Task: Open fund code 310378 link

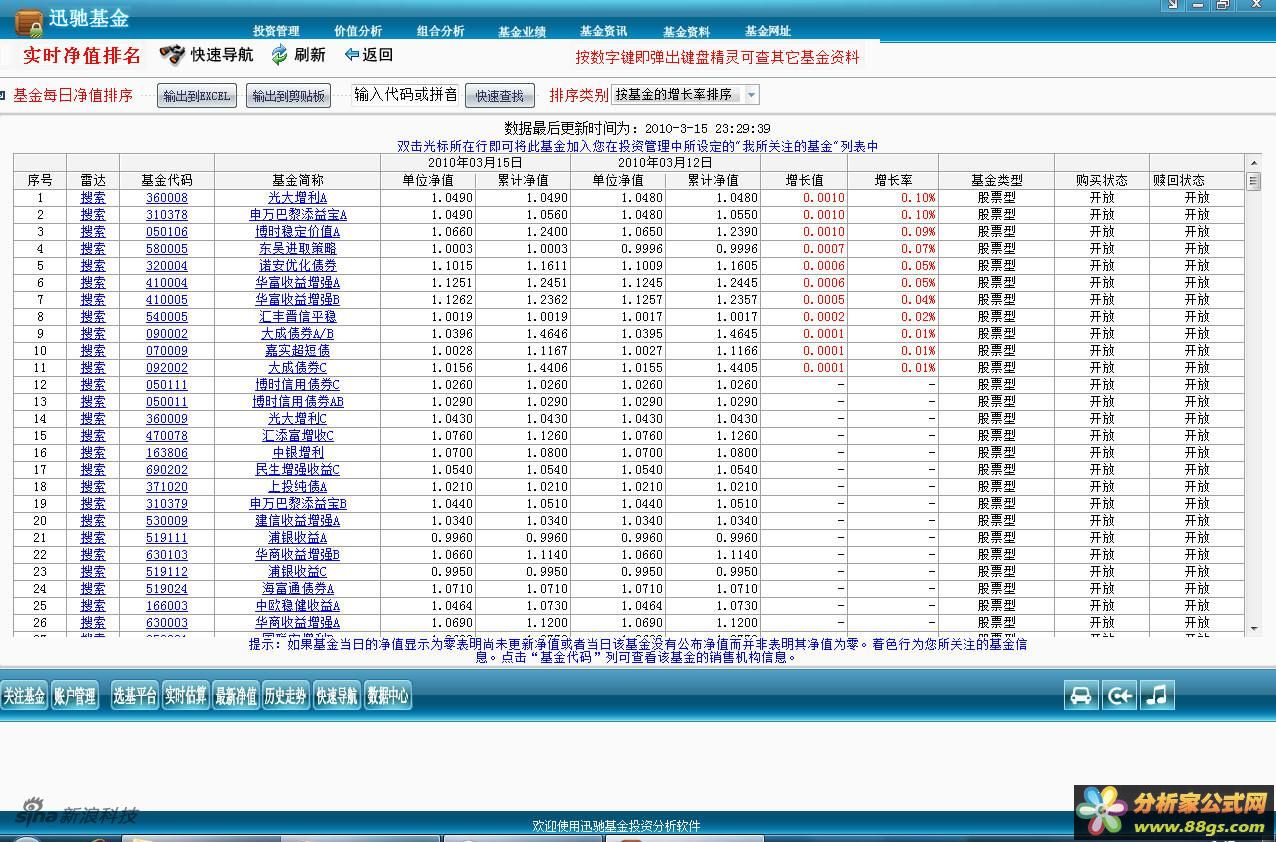Action: click(x=167, y=215)
